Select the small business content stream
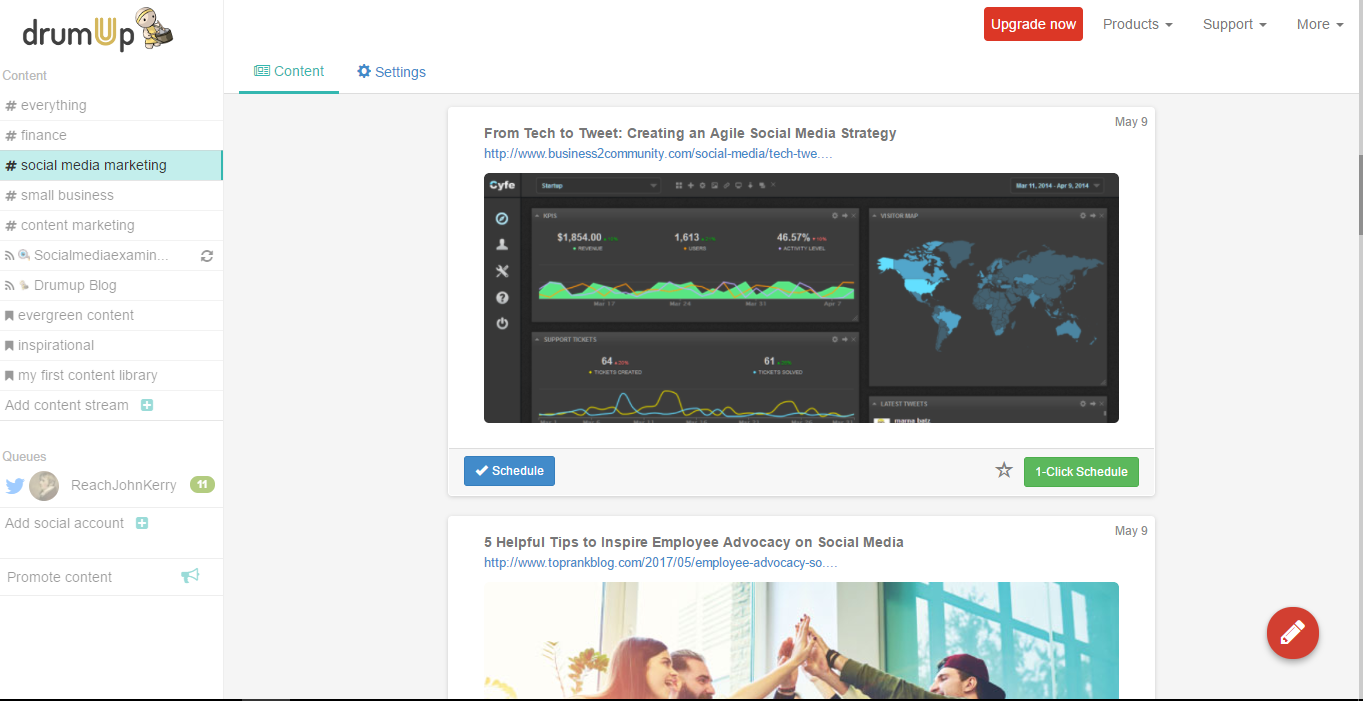The width and height of the screenshot is (1363, 701). 67,195
